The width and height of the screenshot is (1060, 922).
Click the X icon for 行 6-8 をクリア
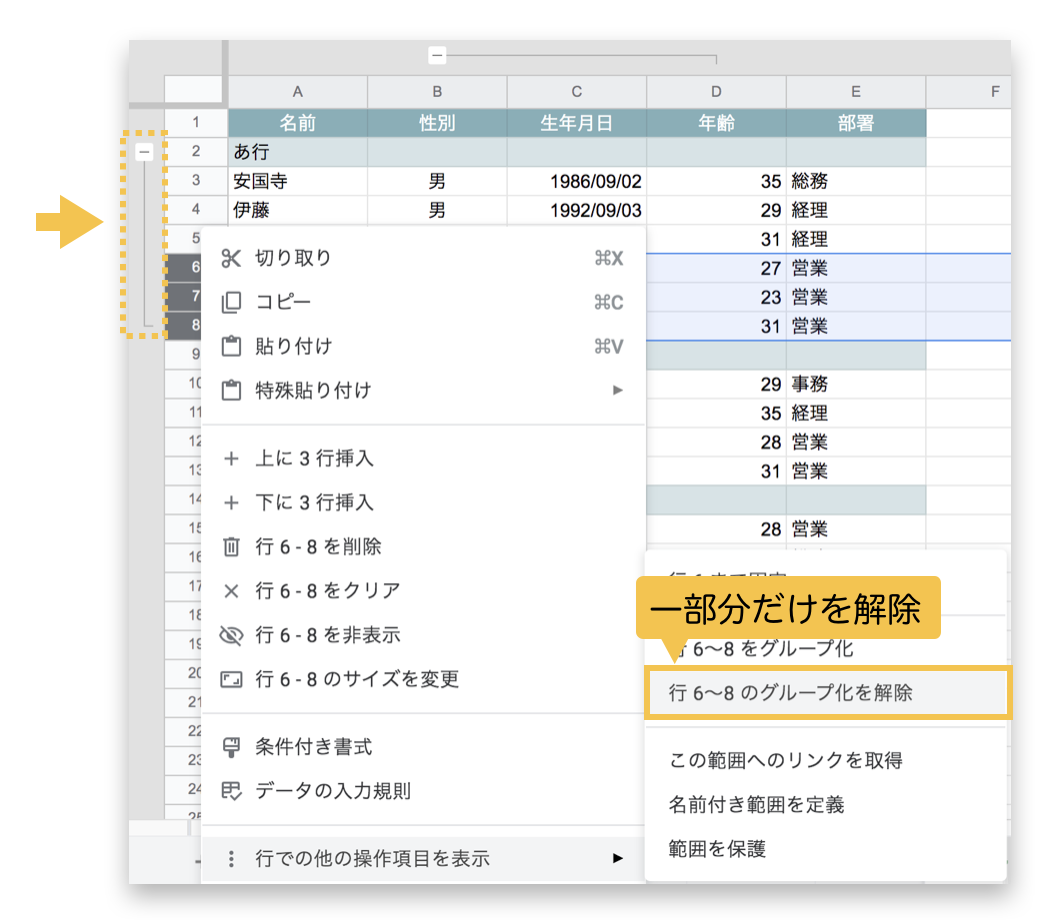pyautogui.click(x=230, y=590)
